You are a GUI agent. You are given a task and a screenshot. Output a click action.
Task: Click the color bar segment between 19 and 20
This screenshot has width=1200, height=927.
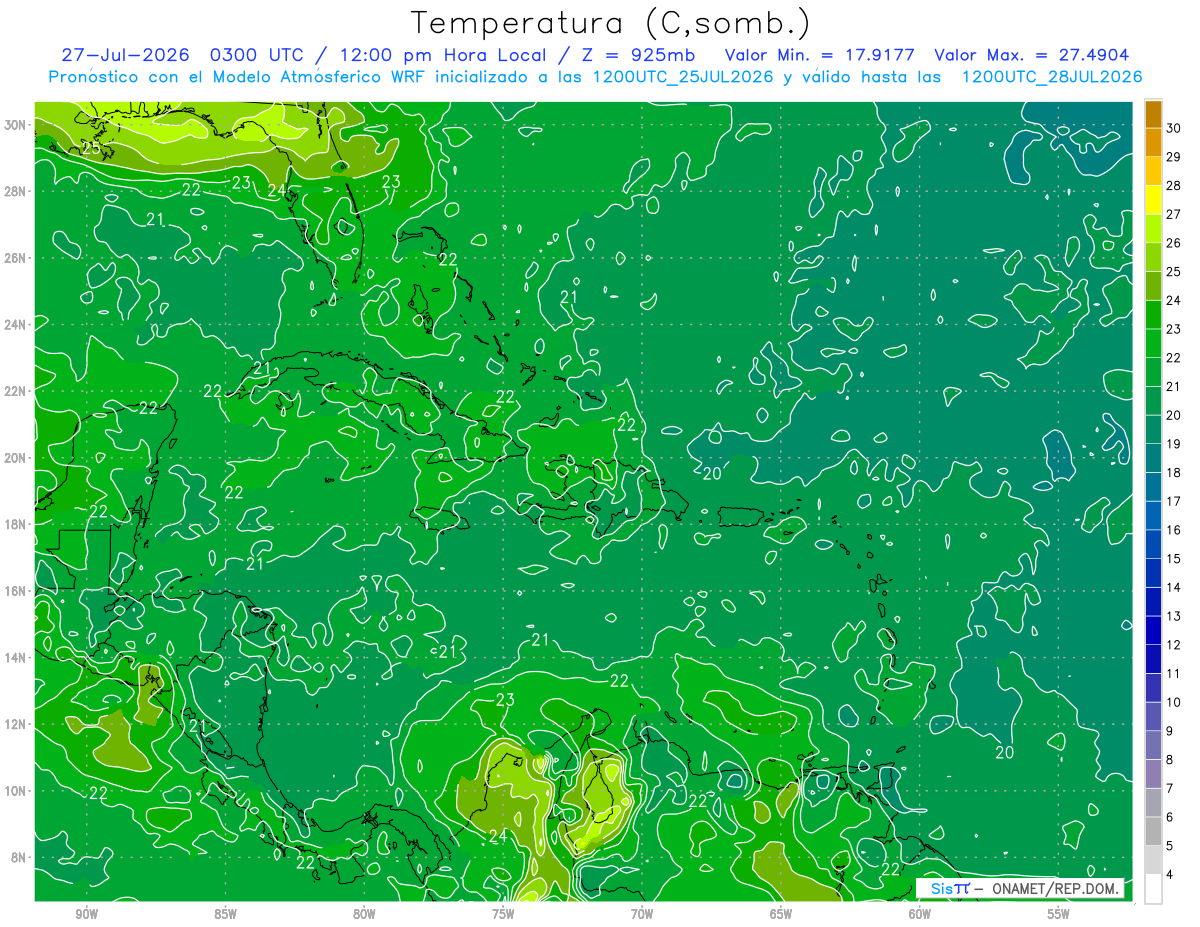coord(1154,430)
